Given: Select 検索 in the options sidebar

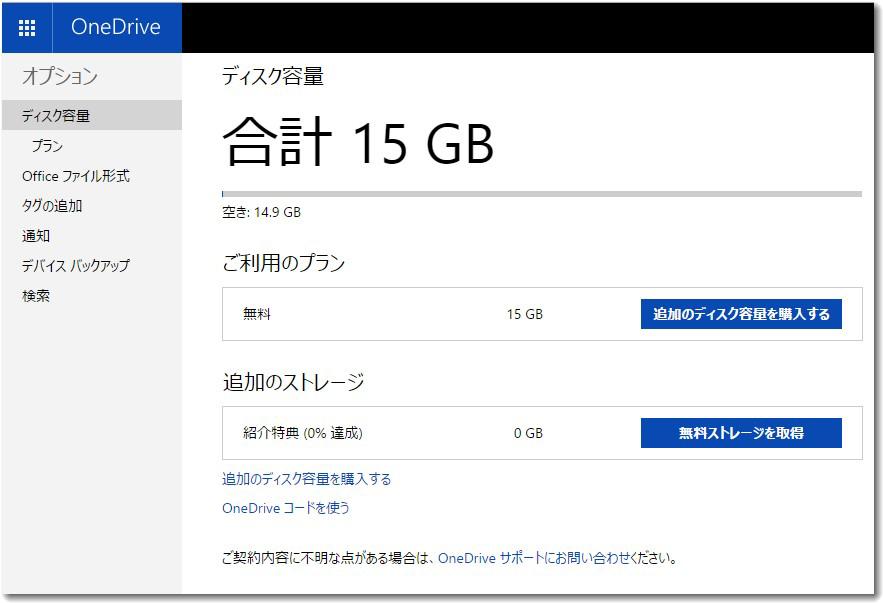Looking at the screenshot, I should 35,295.
